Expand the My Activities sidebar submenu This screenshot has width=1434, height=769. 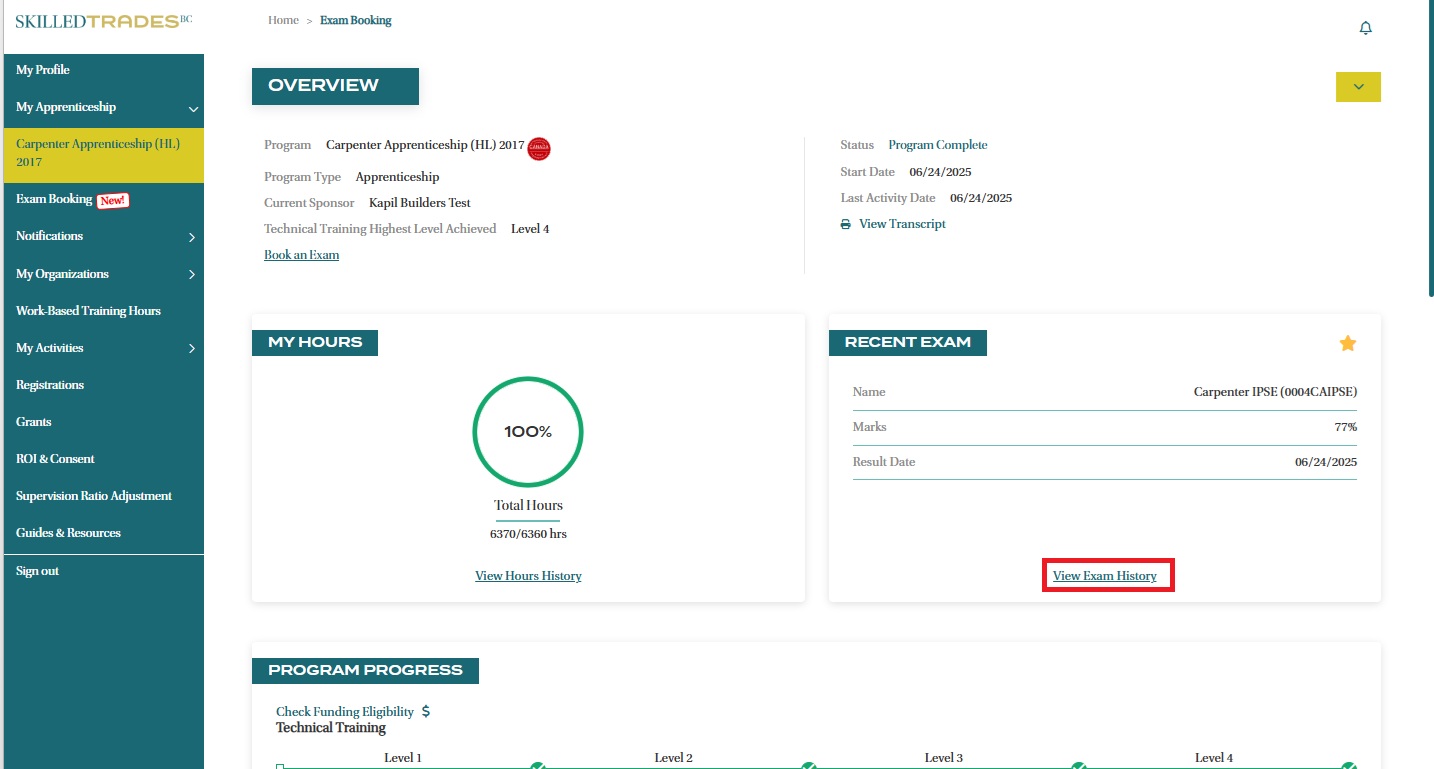pos(192,349)
